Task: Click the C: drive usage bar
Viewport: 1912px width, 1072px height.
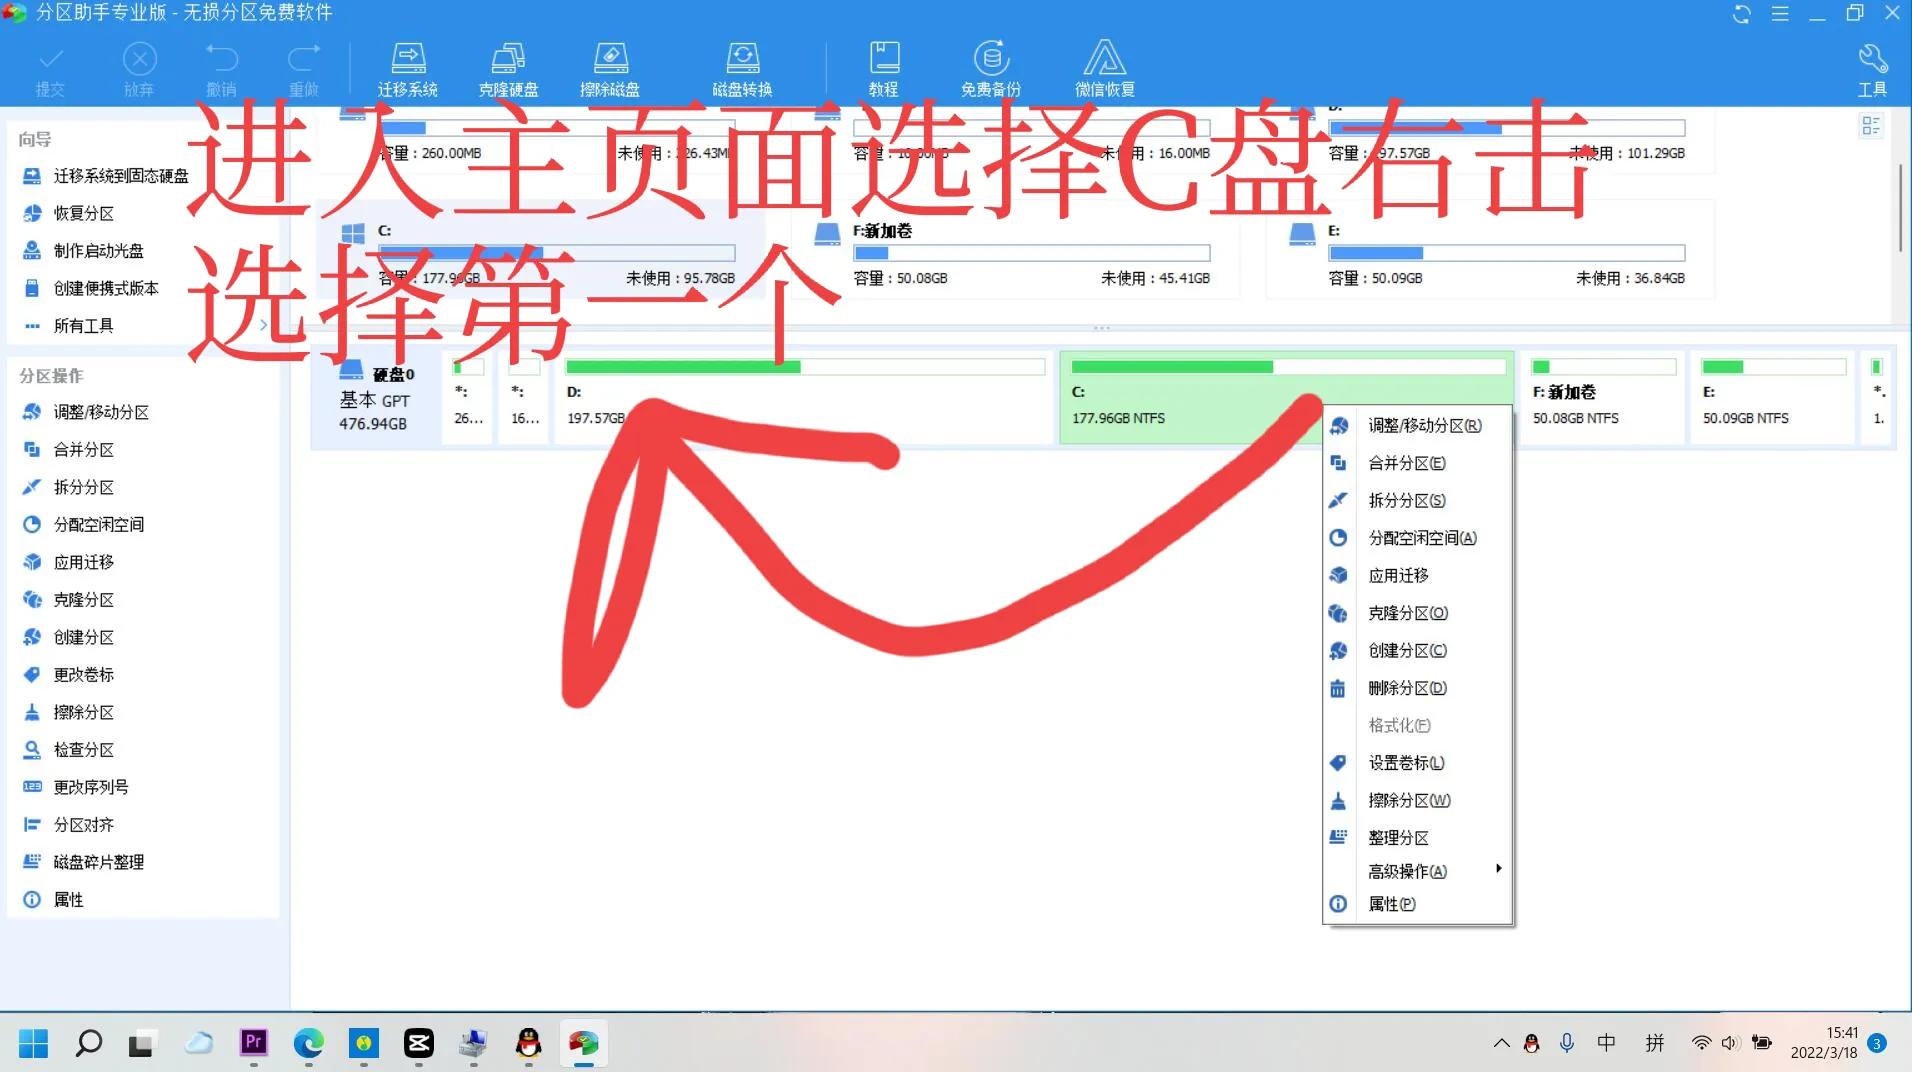Action: (x=558, y=252)
